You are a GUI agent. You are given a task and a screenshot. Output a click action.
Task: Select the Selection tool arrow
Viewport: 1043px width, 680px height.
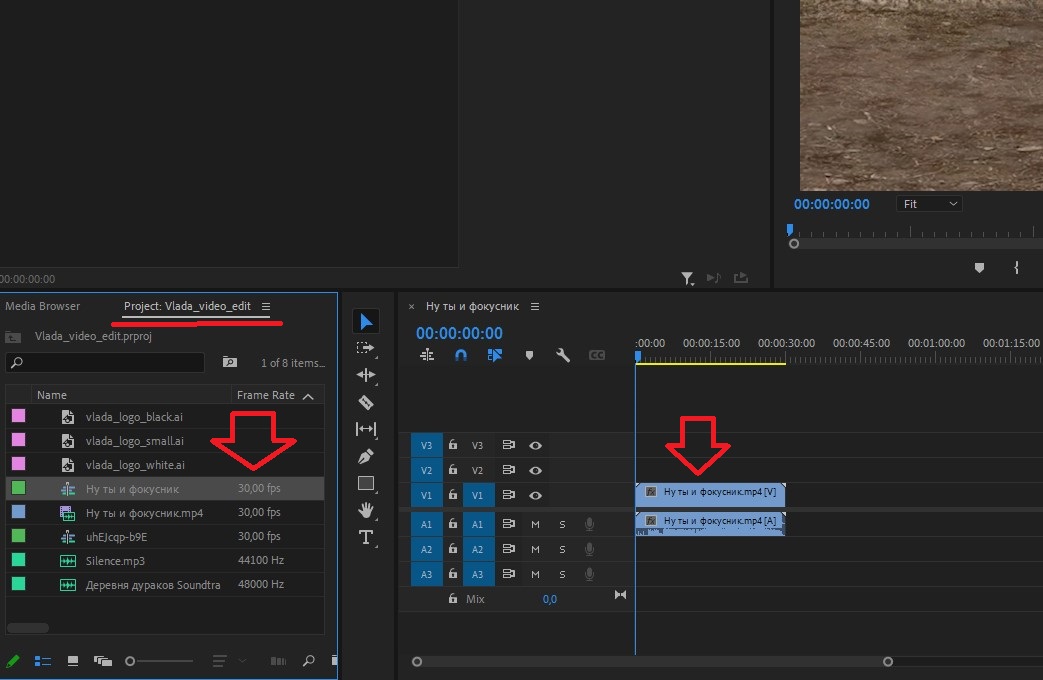[366, 322]
